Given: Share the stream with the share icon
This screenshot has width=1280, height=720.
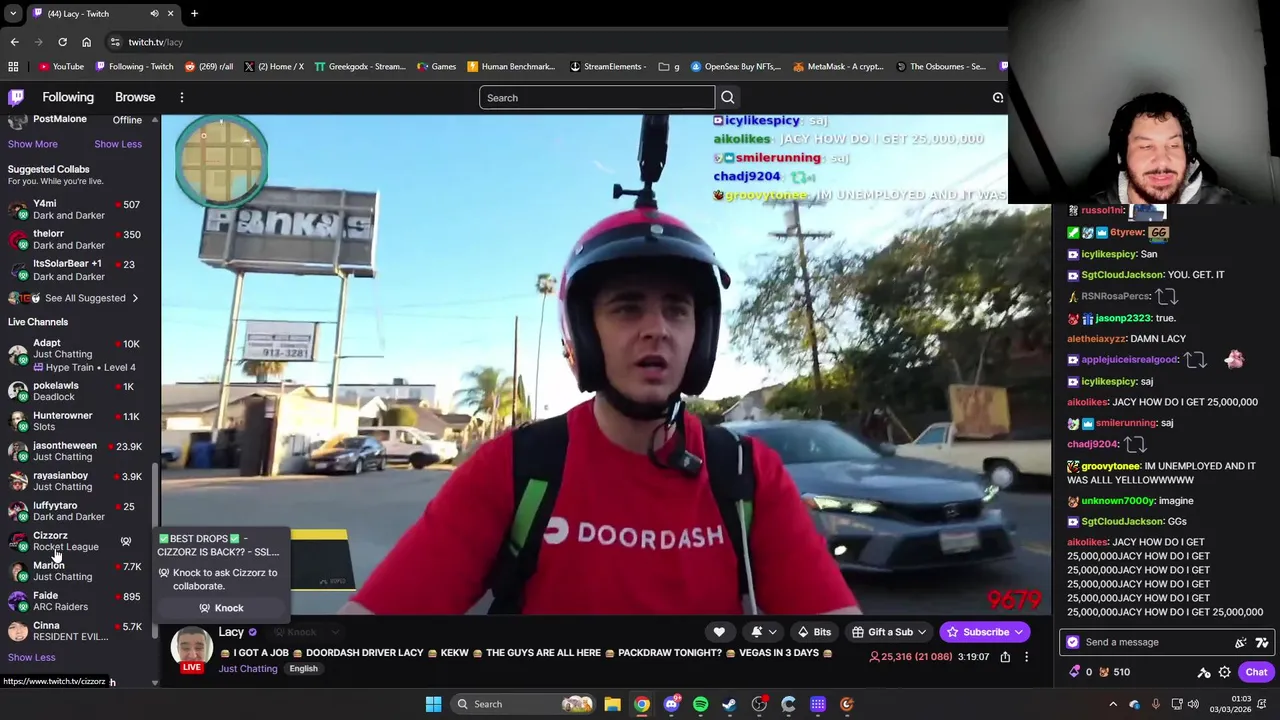Looking at the screenshot, I should pyautogui.click(x=1005, y=657).
